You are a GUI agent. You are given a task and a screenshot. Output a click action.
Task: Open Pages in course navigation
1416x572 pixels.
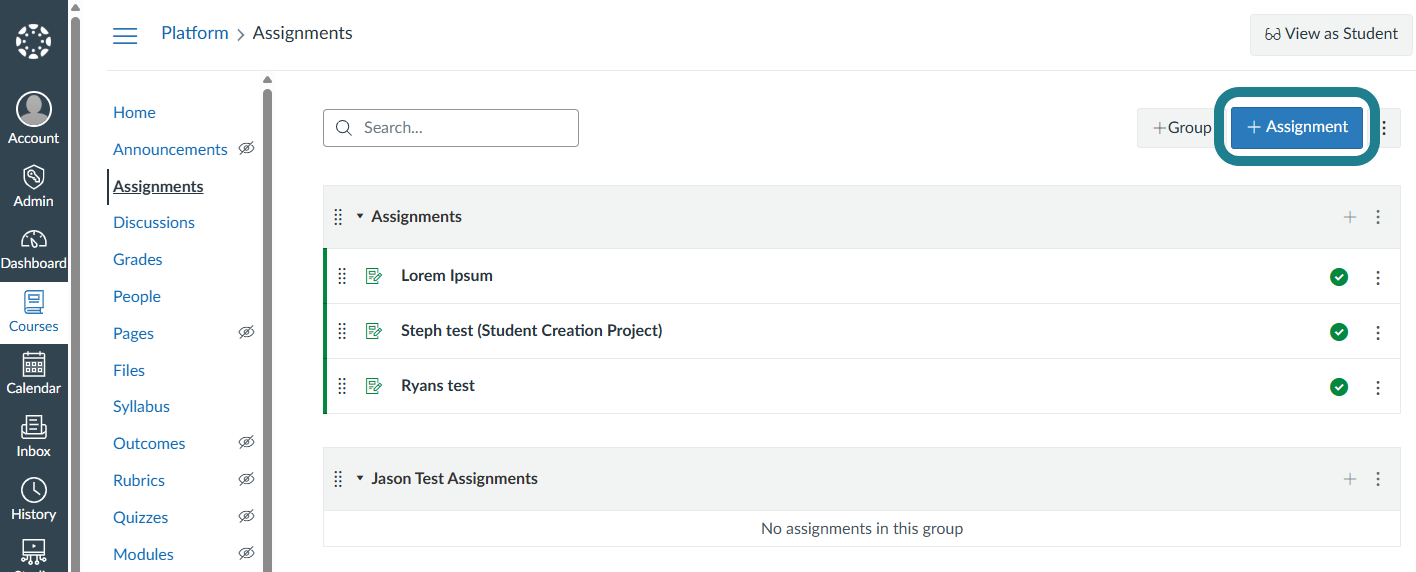tap(133, 333)
